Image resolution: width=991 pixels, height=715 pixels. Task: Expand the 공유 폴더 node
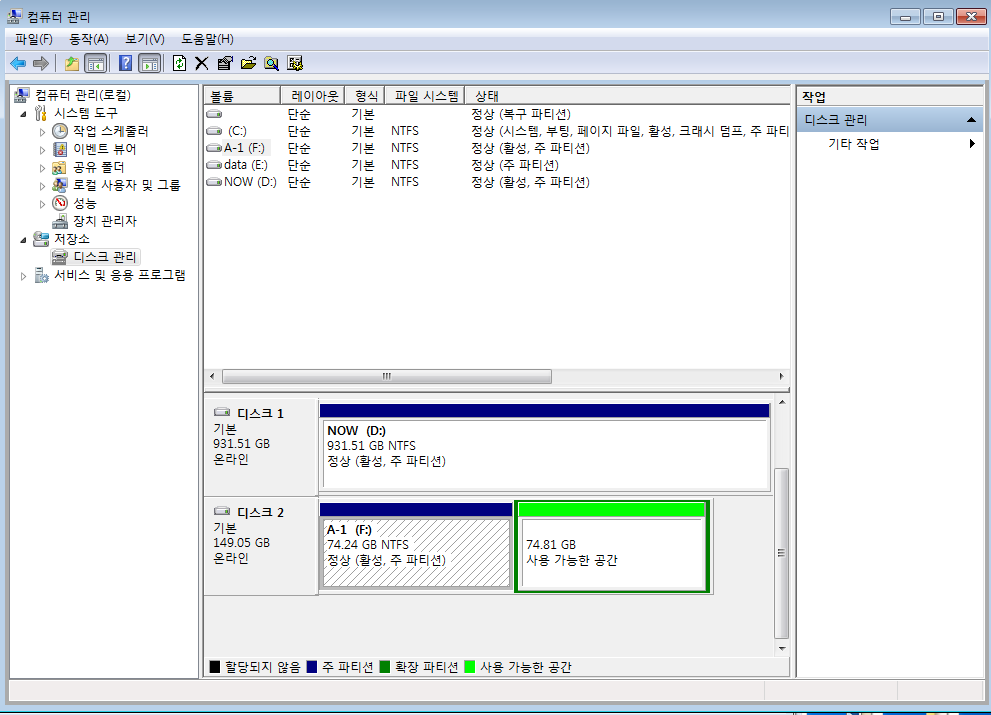click(x=42, y=168)
